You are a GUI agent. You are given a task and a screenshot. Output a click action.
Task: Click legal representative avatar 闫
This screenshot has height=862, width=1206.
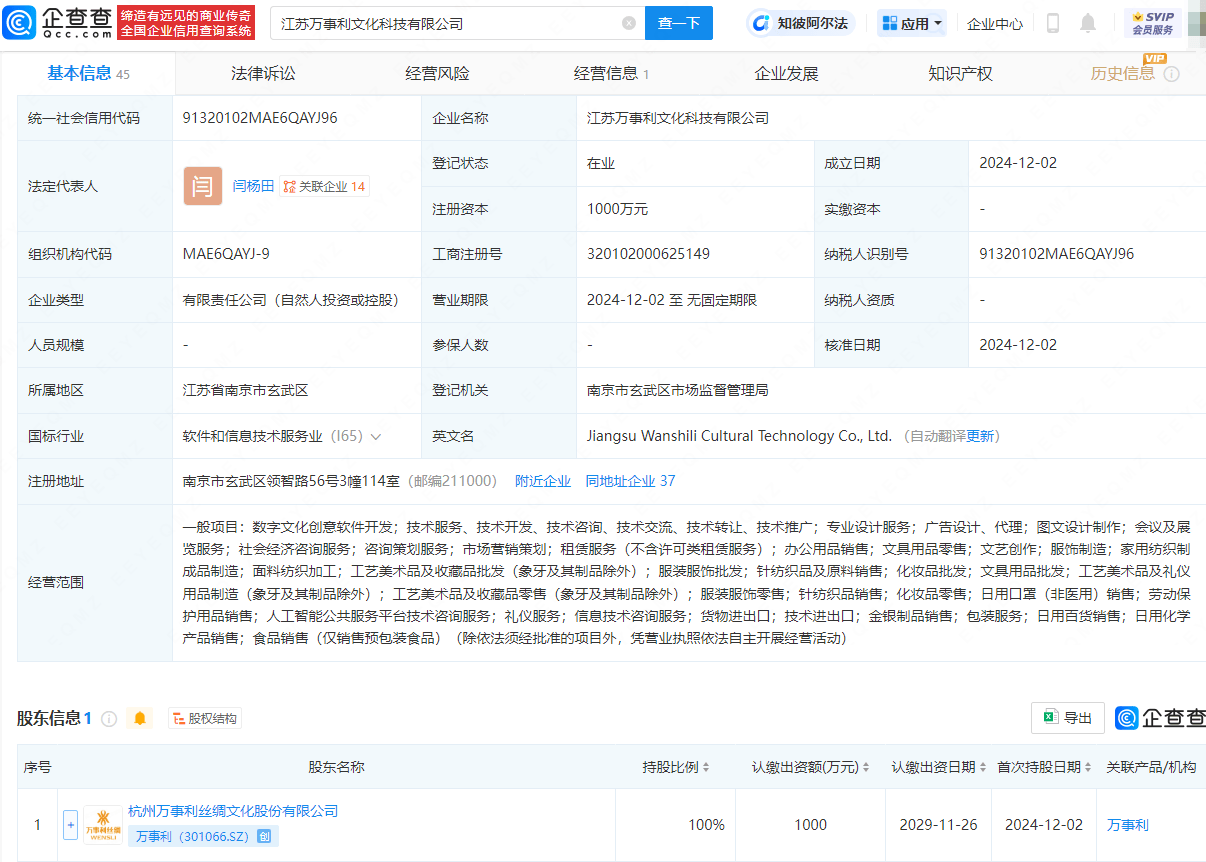coord(203,186)
